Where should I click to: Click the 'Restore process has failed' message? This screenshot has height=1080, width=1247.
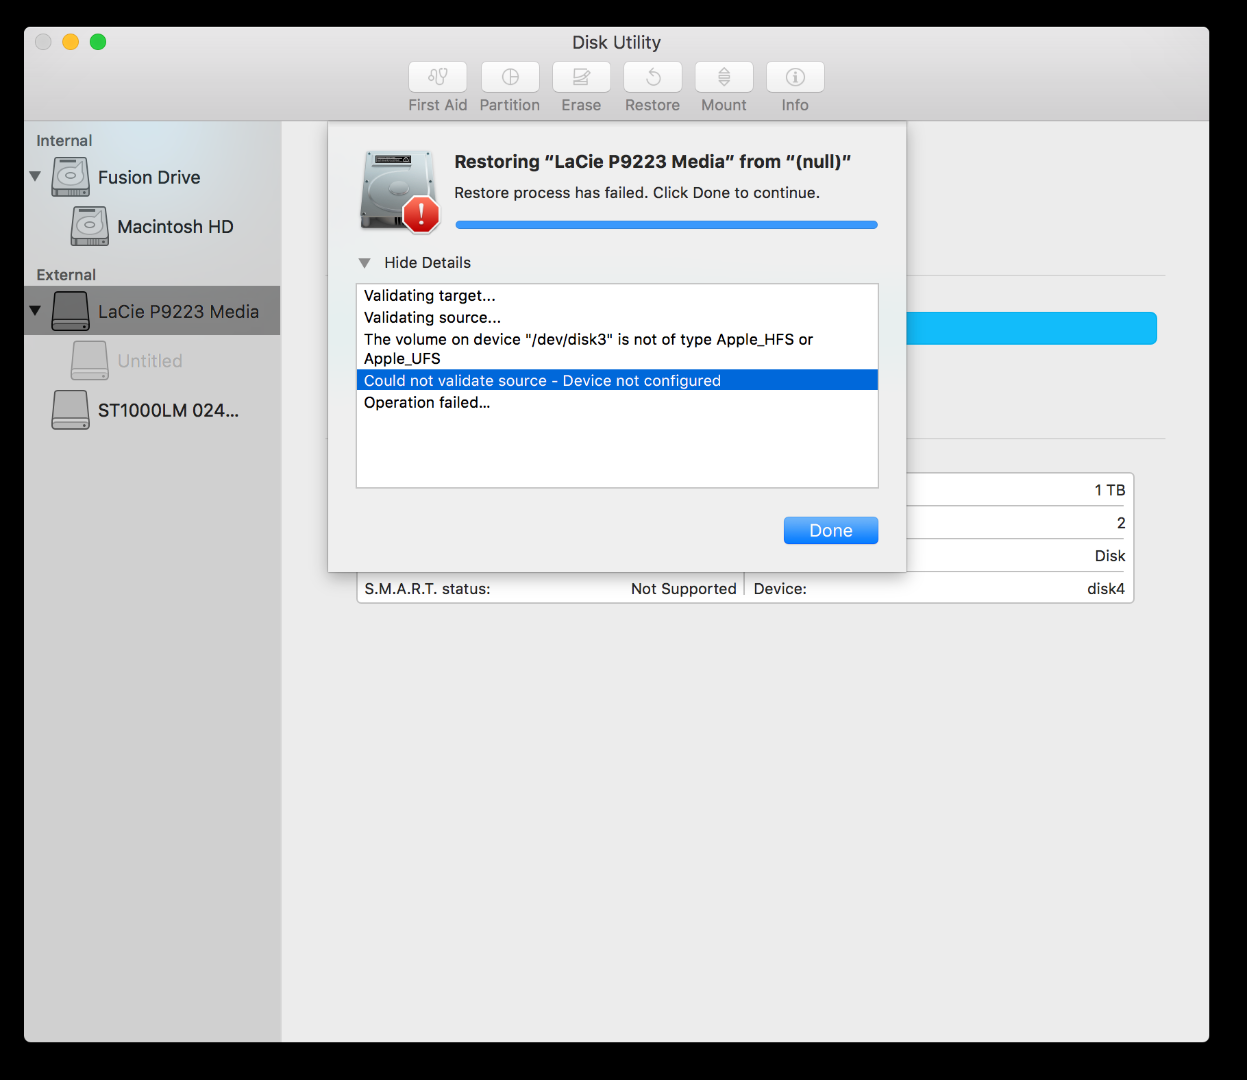click(637, 193)
